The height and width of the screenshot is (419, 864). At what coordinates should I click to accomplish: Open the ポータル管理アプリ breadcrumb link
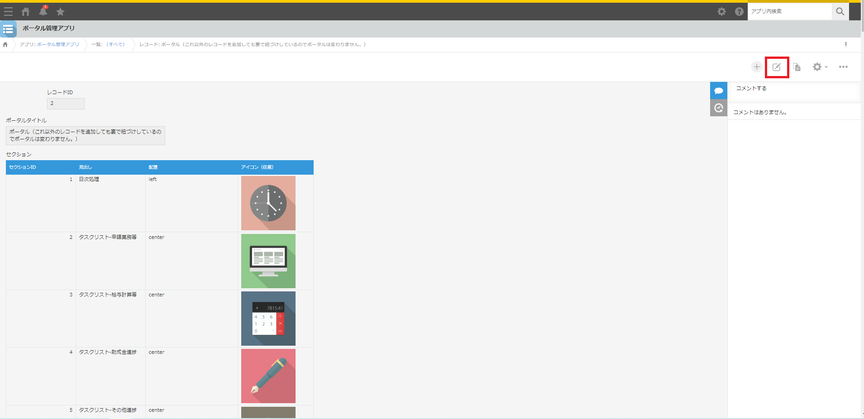(58, 44)
